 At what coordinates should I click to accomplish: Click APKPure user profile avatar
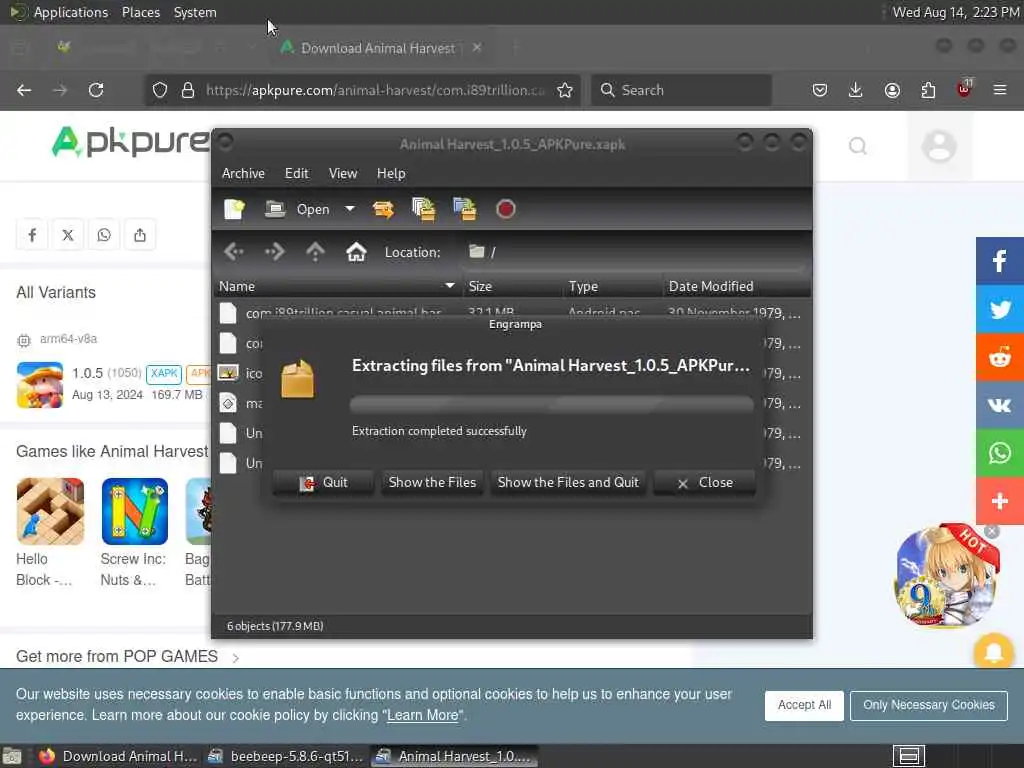[939, 146]
